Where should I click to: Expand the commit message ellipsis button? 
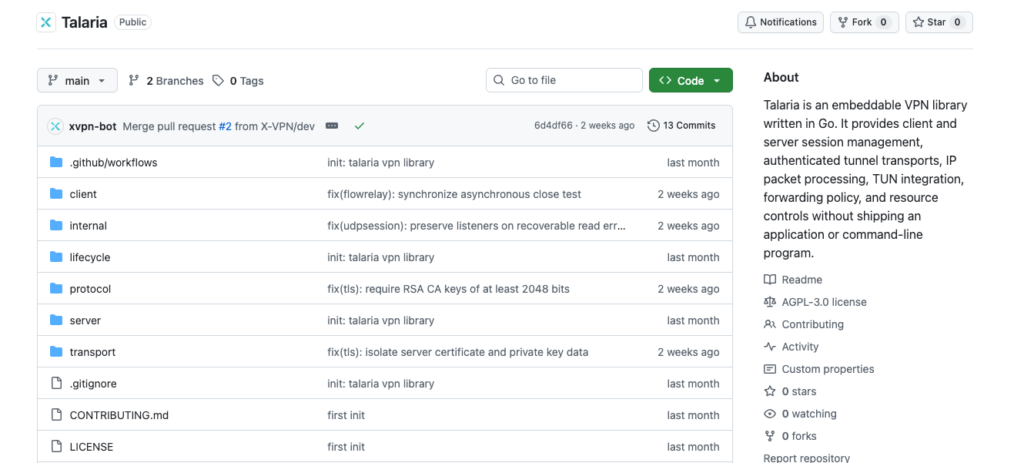[x=332, y=125]
